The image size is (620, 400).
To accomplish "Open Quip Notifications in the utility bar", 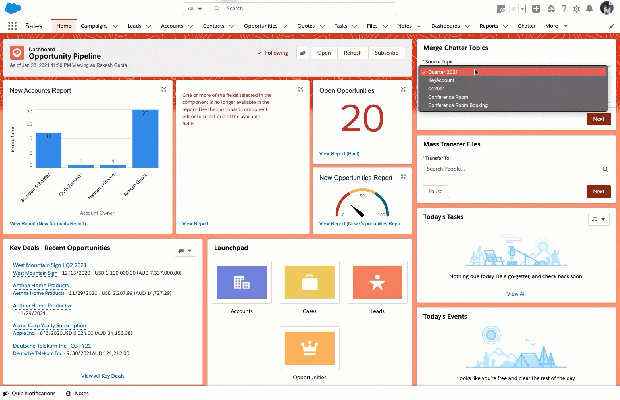I will (x=29, y=393).
